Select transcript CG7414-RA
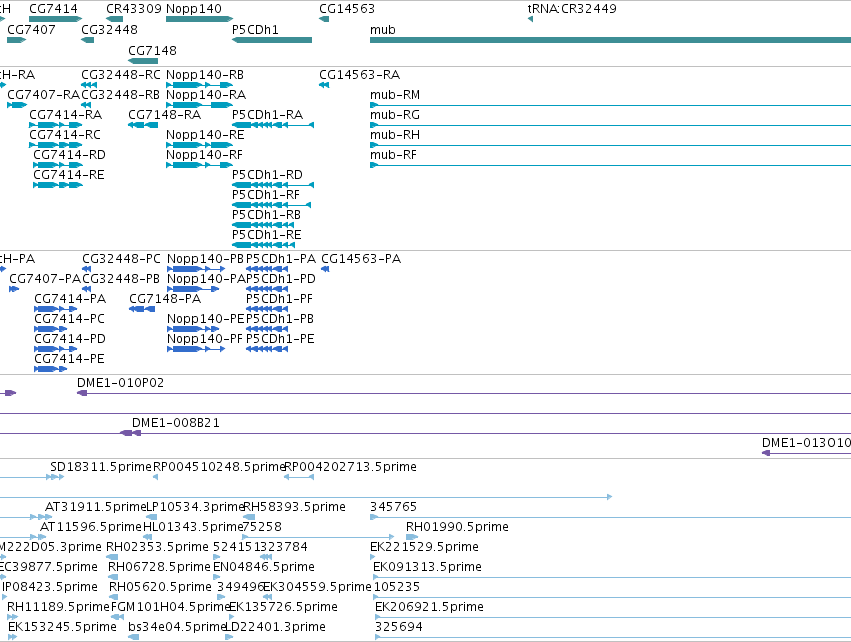This screenshot has height=642, width=851. coord(55,125)
